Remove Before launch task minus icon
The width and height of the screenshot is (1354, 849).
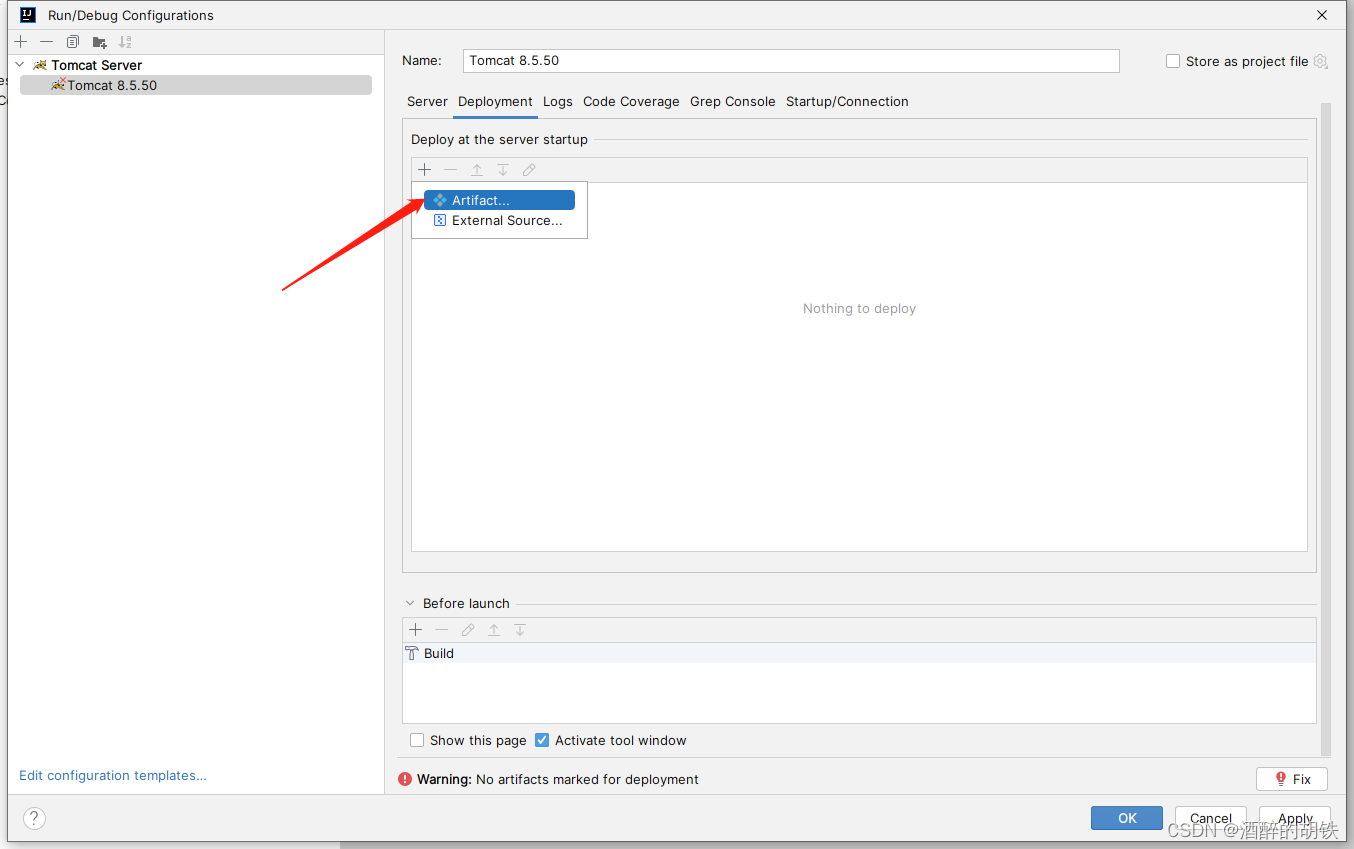(x=442, y=630)
